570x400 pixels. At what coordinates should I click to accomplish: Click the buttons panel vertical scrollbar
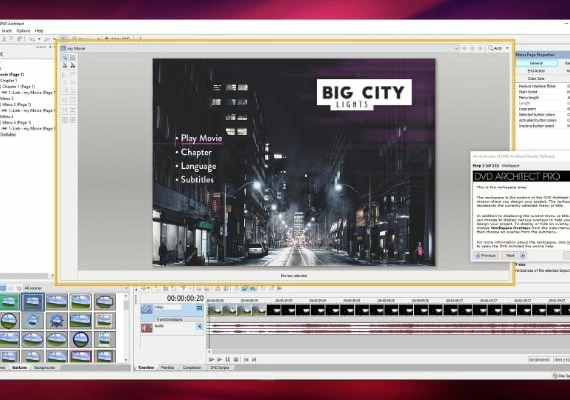(126, 327)
